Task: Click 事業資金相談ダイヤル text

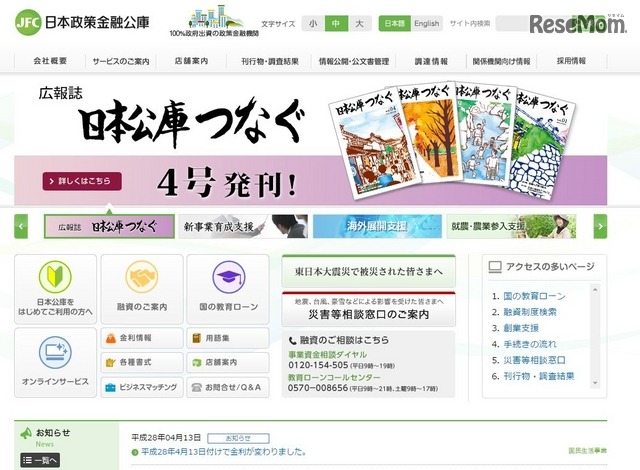Action: 327,355
